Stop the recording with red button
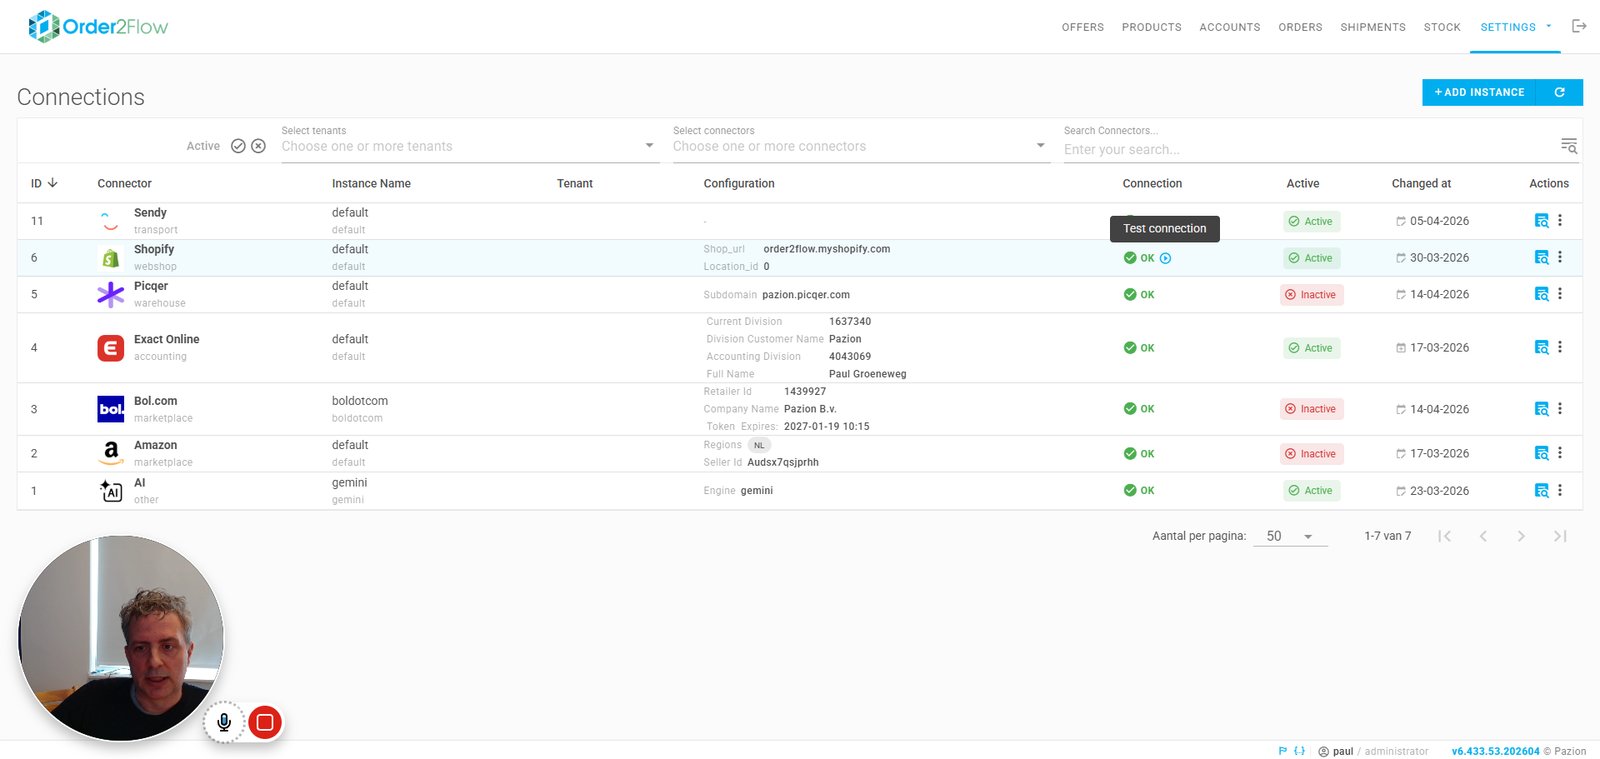This screenshot has width=1600, height=759. (265, 722)
